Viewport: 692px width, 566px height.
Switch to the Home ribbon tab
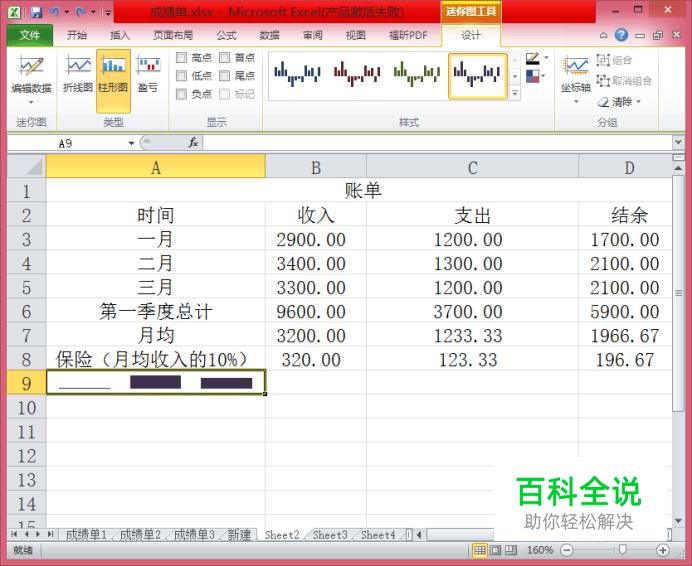(77, 35)
